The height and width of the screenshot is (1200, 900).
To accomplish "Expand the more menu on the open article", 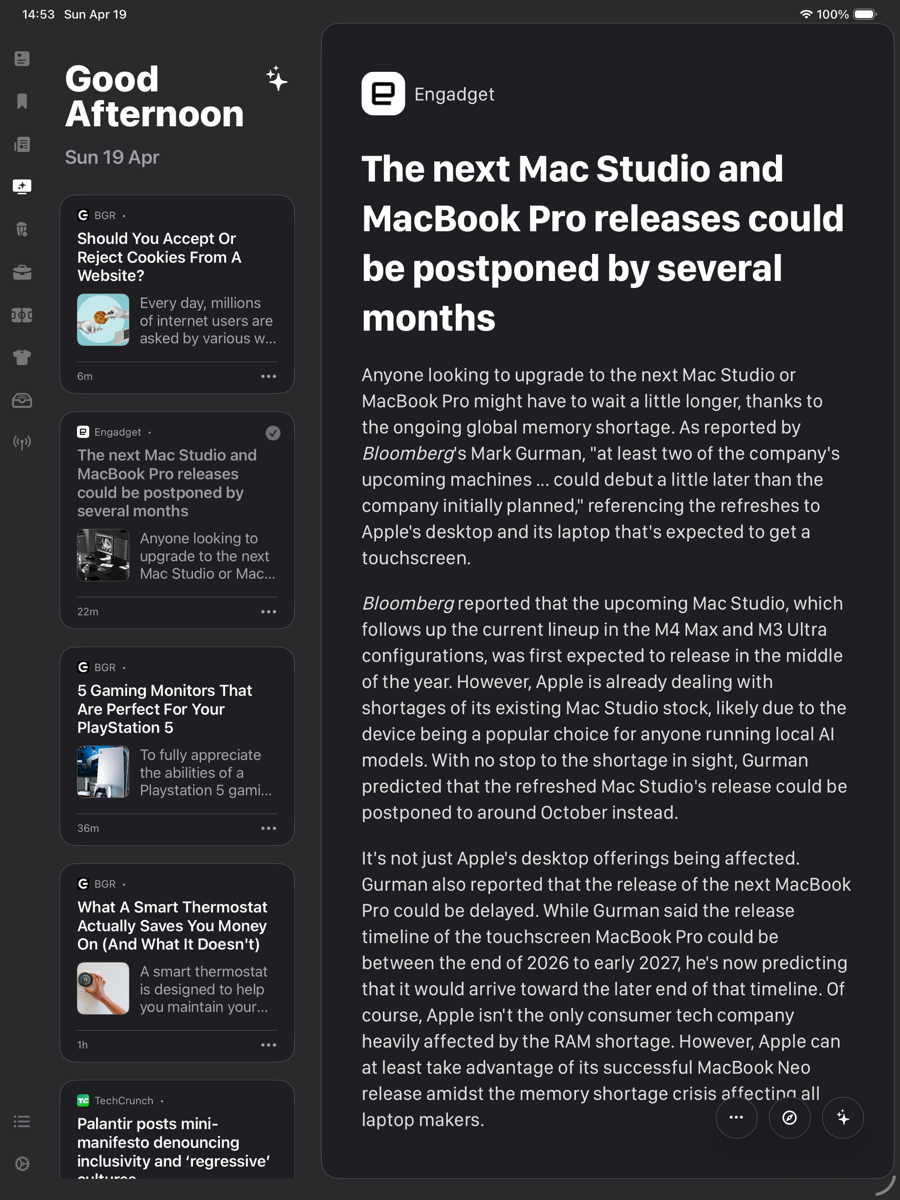I will pos(737,1118).
